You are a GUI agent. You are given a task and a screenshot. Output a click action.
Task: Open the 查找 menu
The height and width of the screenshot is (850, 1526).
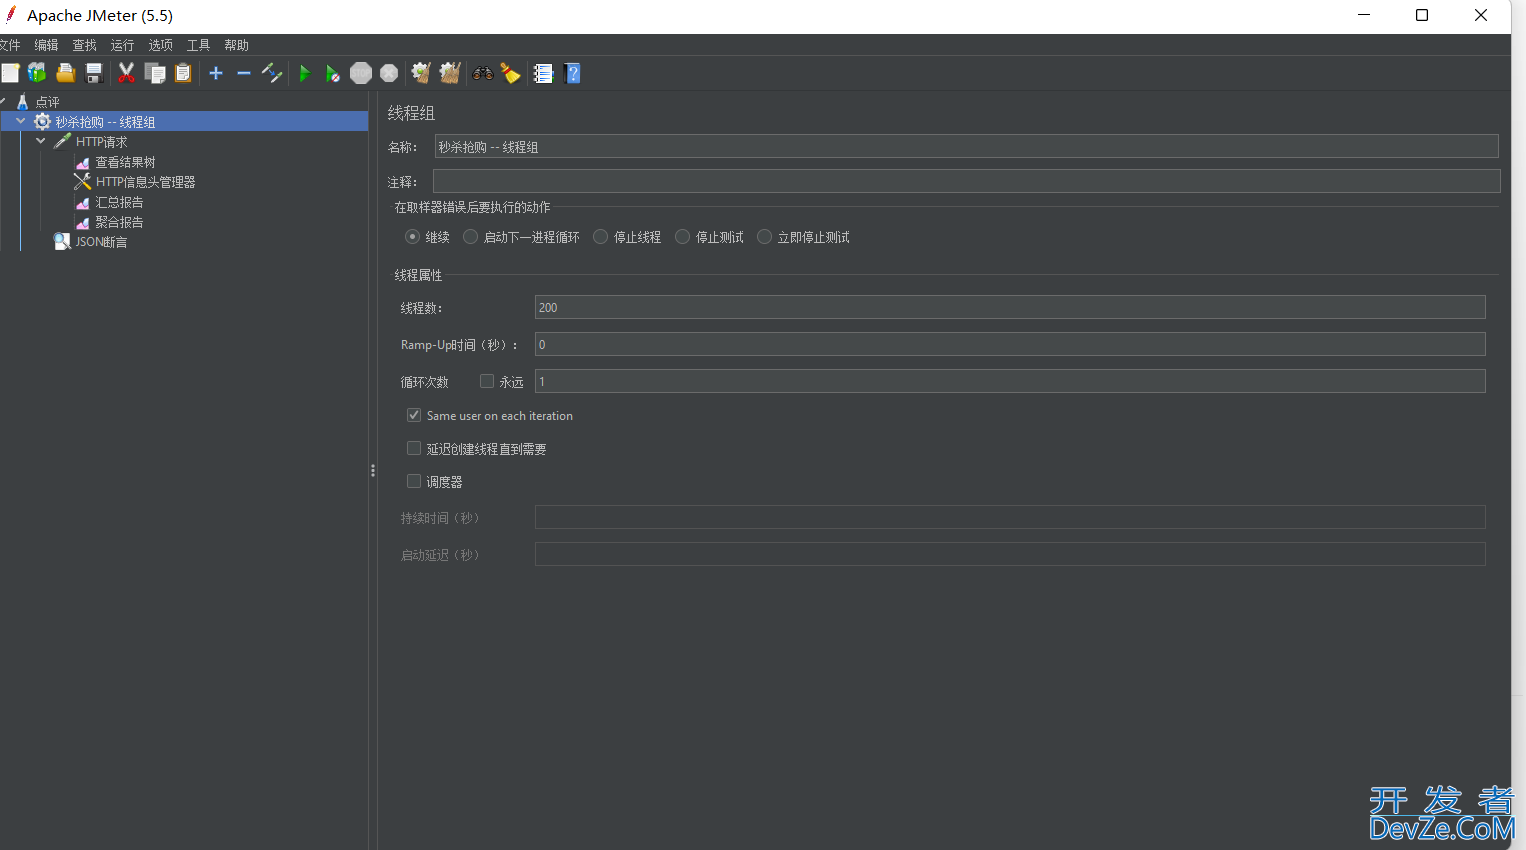pos(84,45)
